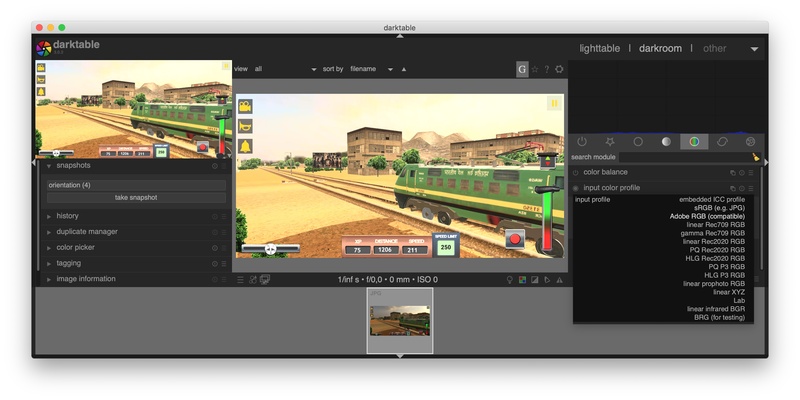This screenshot has height=400, width=800.
Task: Expand the history panel
Action: (49, 216)
